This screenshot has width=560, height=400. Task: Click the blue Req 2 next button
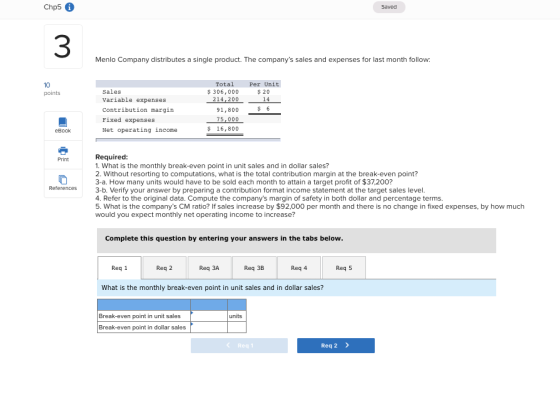pos(336,345)
